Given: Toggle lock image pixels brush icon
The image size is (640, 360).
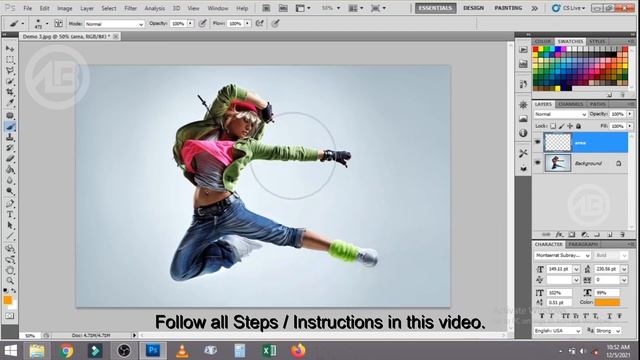Looking at the screenshot, I should click(562, 126).
